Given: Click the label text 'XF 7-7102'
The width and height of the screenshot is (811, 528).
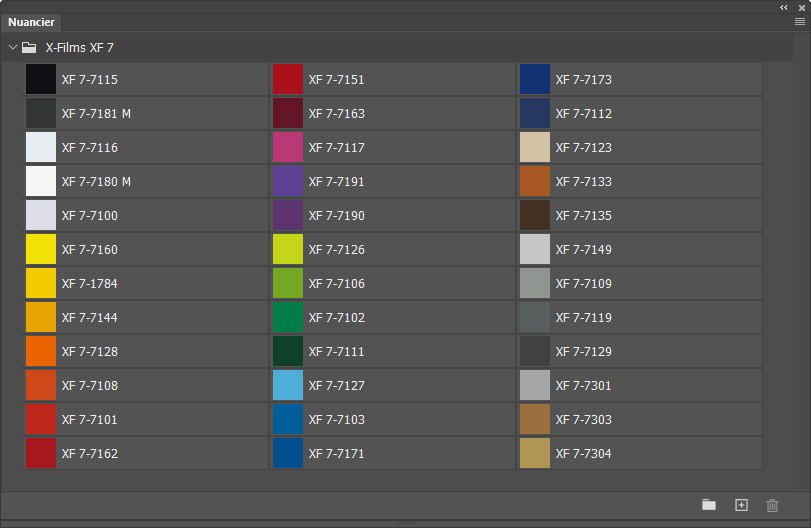Looking at the screenshot, I should 336,318.
